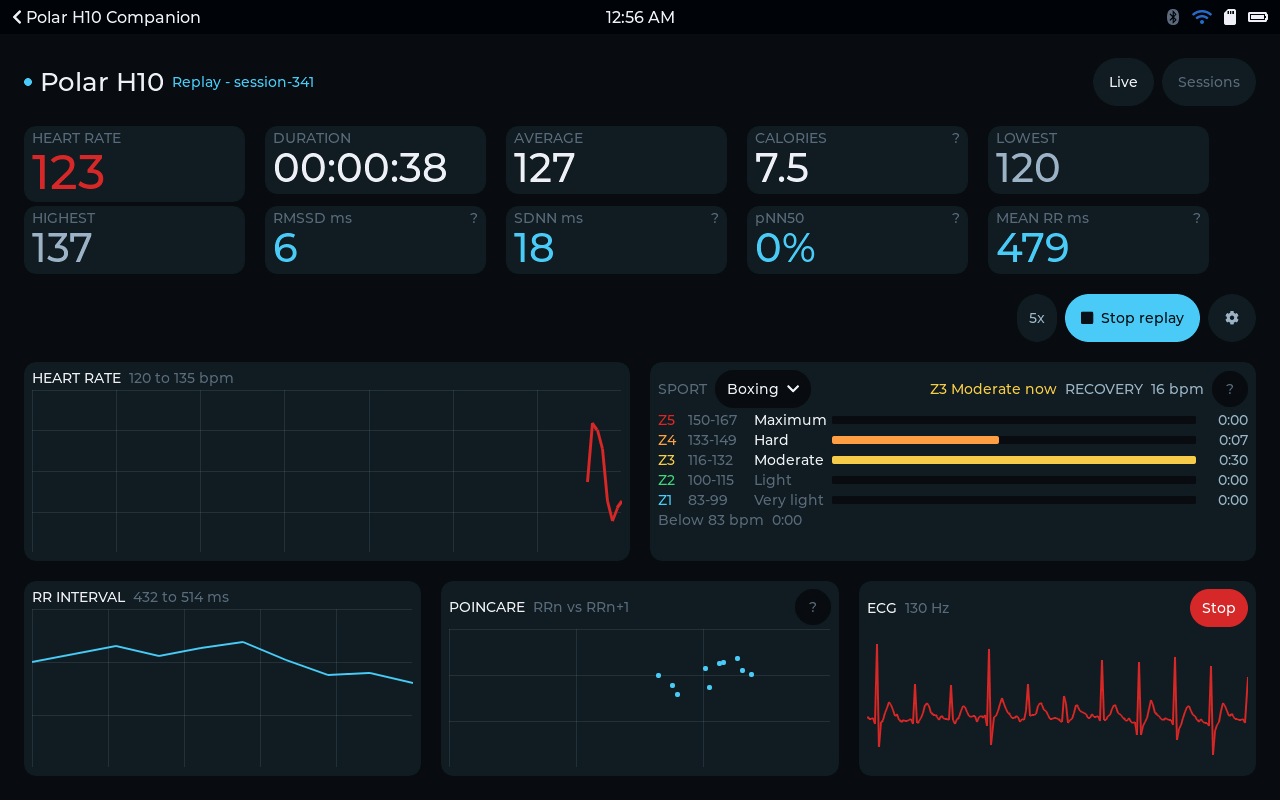Open the Boxing sport dropdown
This screenshot has width=1280, height=800.
pyautogui.click(x=763, y=389)
